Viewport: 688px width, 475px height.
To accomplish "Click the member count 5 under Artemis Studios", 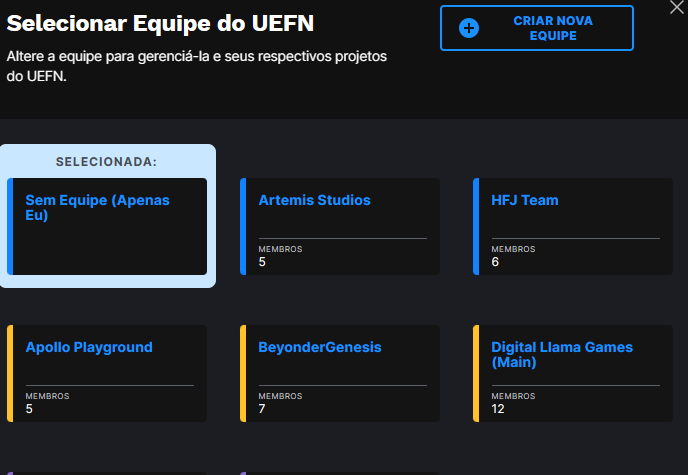I will [262, 262].
